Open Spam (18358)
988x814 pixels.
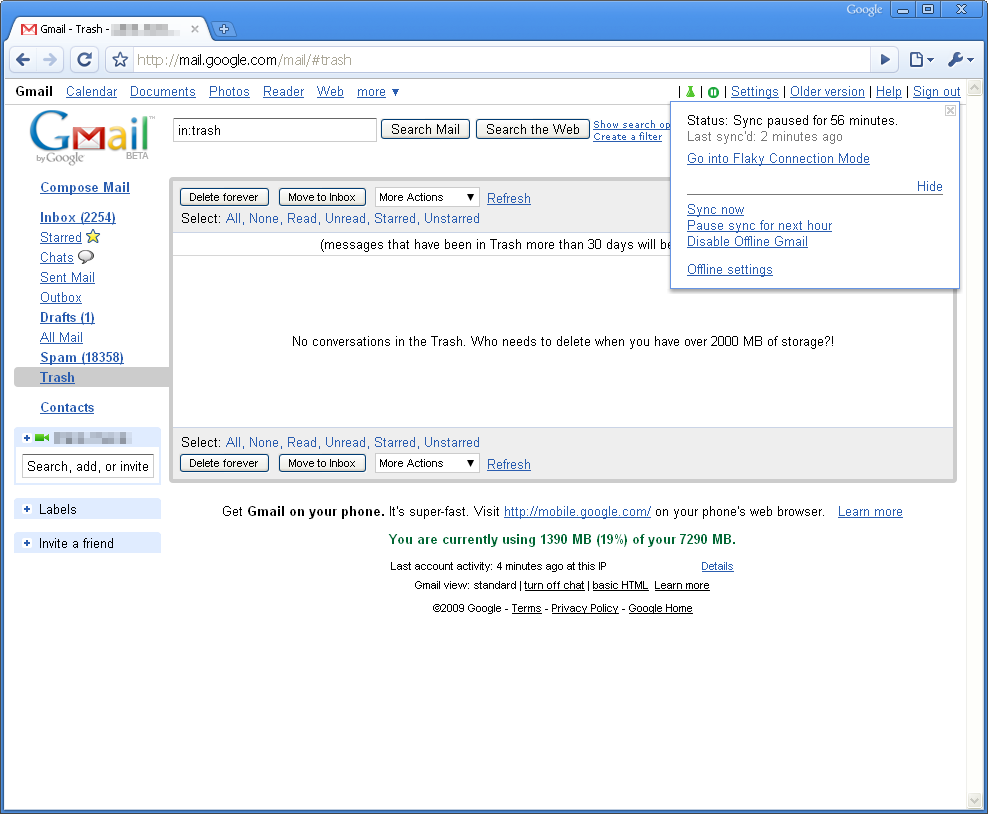pos(82,357)
